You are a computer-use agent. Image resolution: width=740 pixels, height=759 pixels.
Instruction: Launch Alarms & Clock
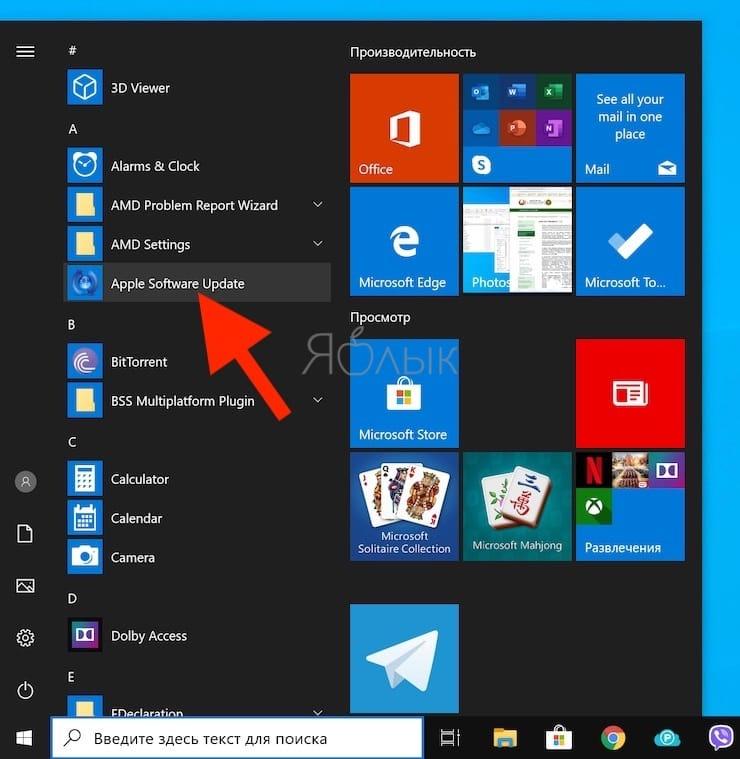pyautogui.click(x=196, y=166)
